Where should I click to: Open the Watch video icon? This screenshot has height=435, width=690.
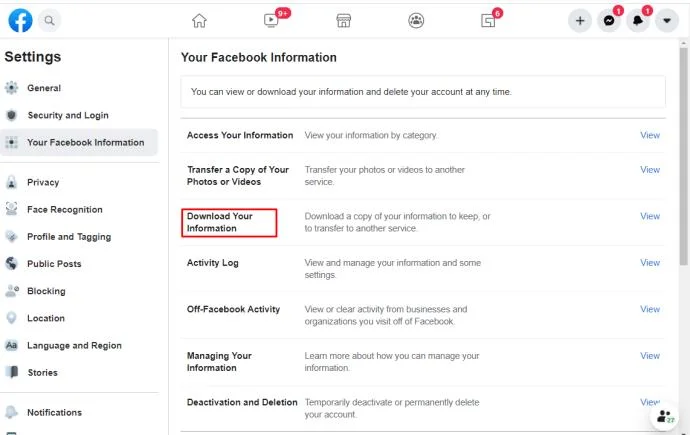(271, 20)
